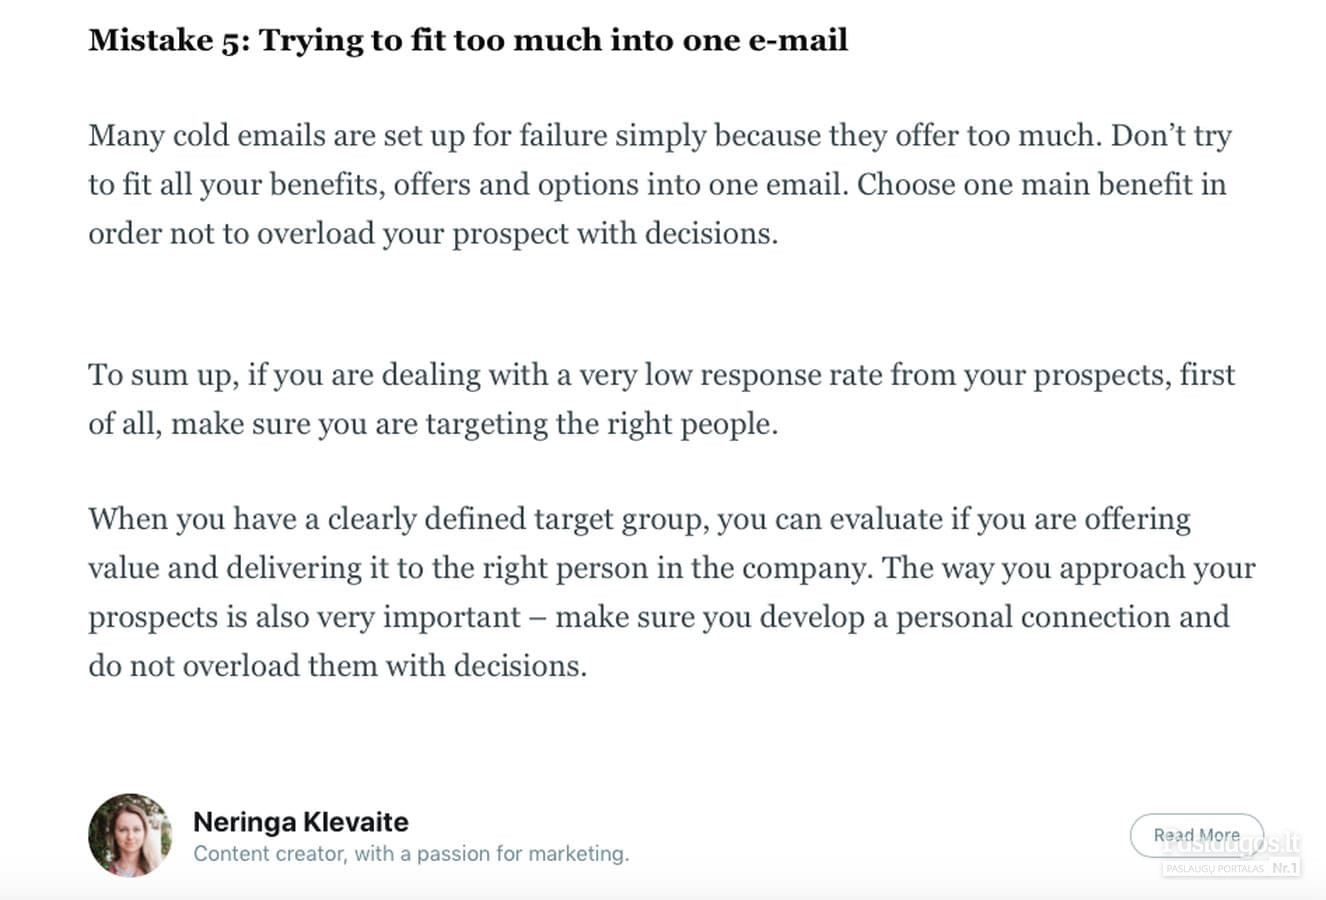Click 'make sure you are targeting the right people'
Viewport: 1326px width, 900px height.
point(474,424)
